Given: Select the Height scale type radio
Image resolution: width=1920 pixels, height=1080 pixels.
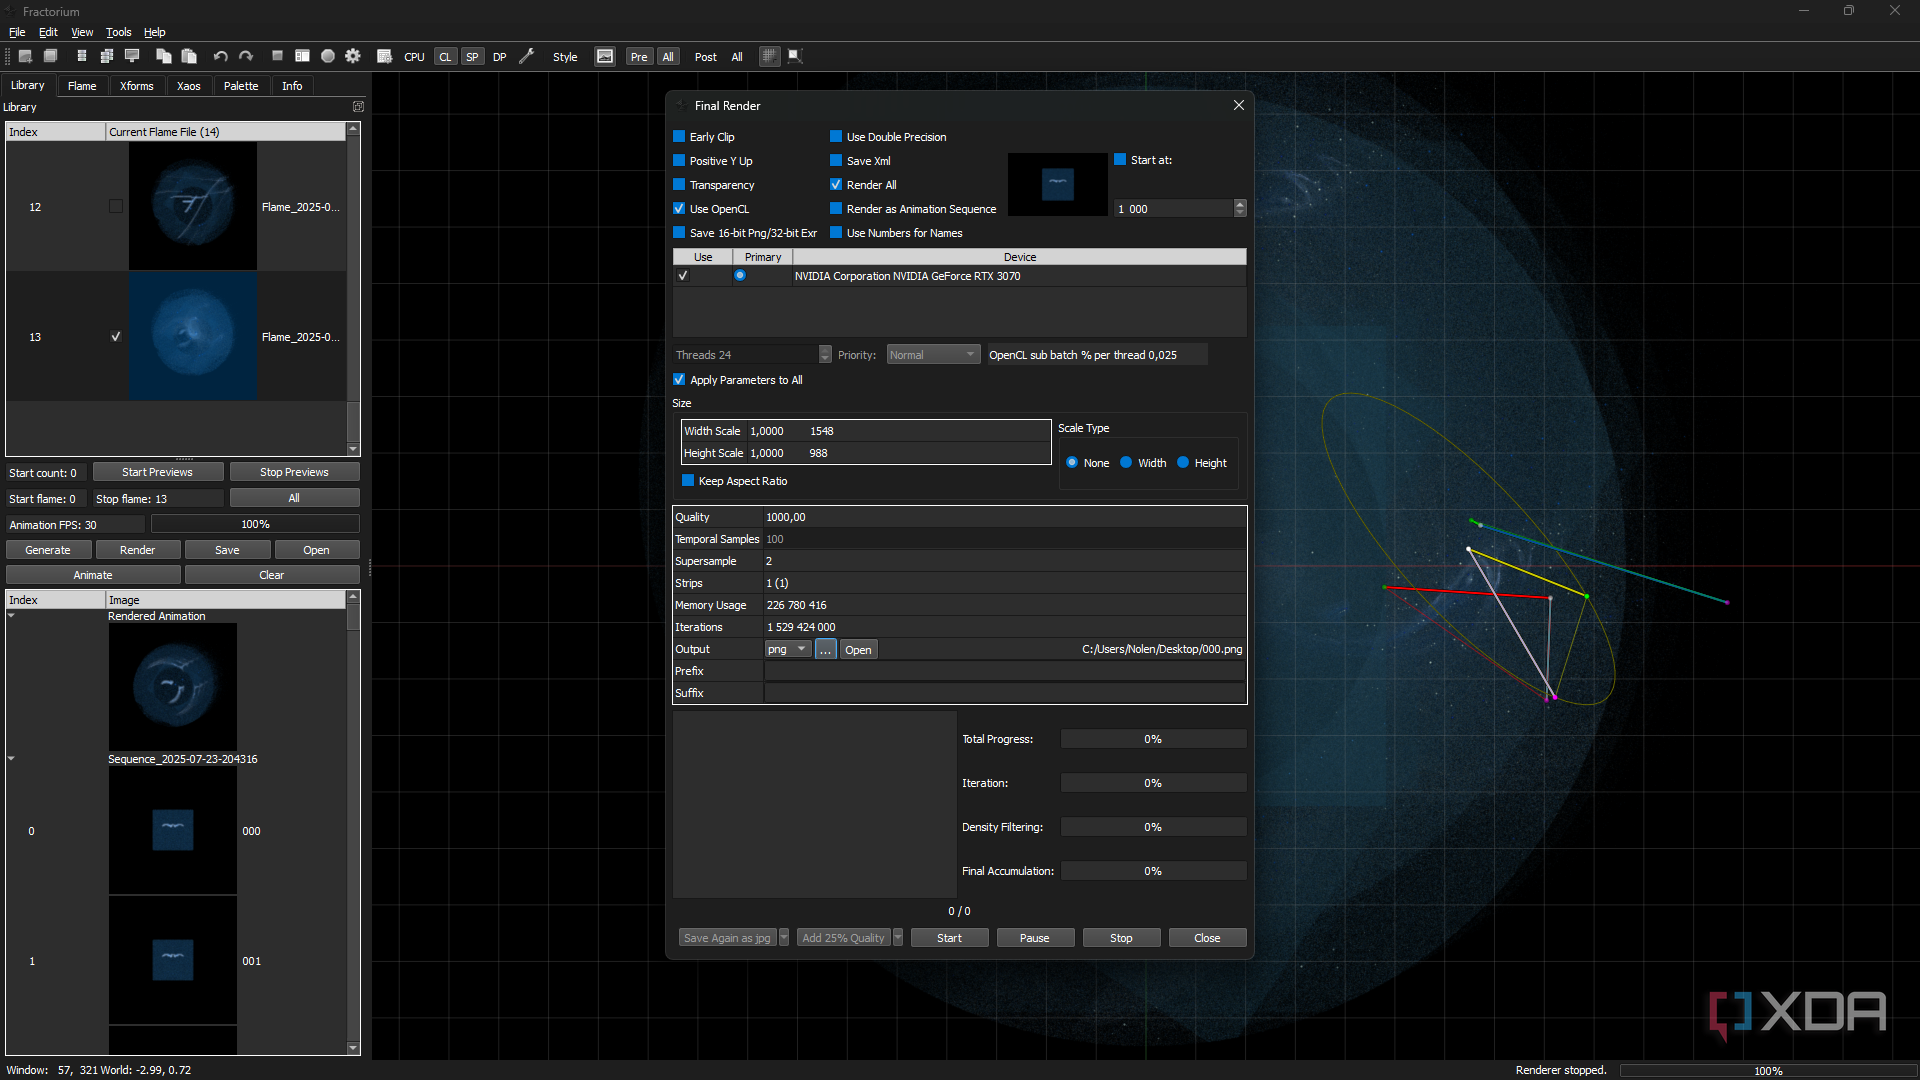Looking at the screenshot, I should [1183, 463].
